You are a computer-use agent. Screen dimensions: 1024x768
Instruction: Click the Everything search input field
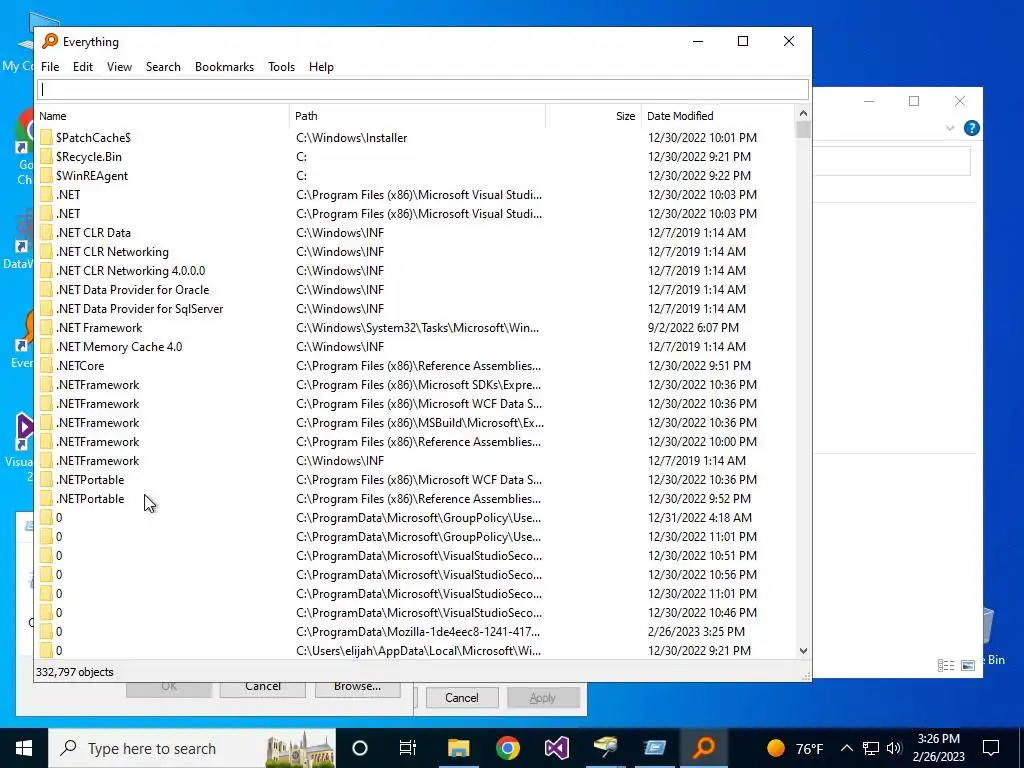(x=423, y=90)
